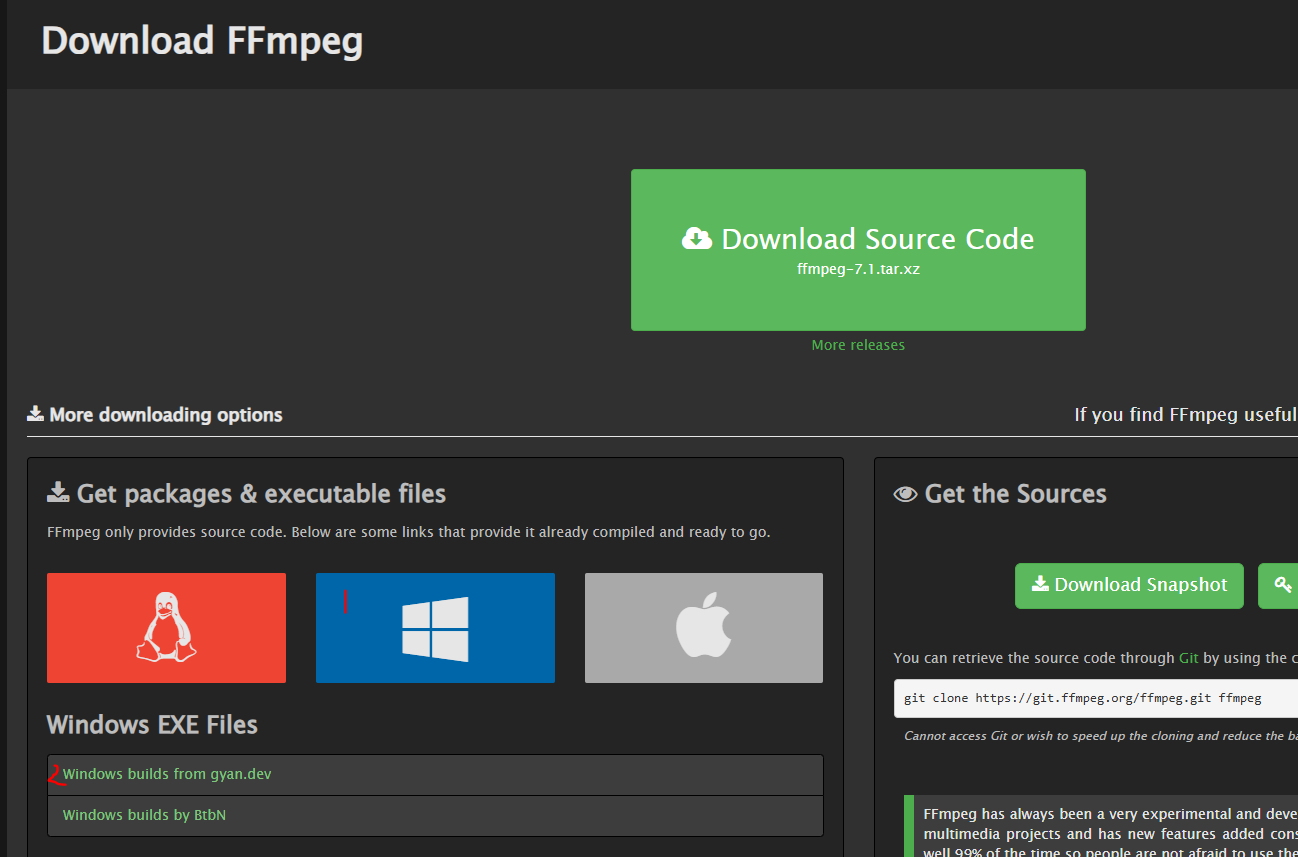The width and height of the screenshot is (1298, 857).
Task: Click the git clone command field
Action: click(x=1096, y=698)
